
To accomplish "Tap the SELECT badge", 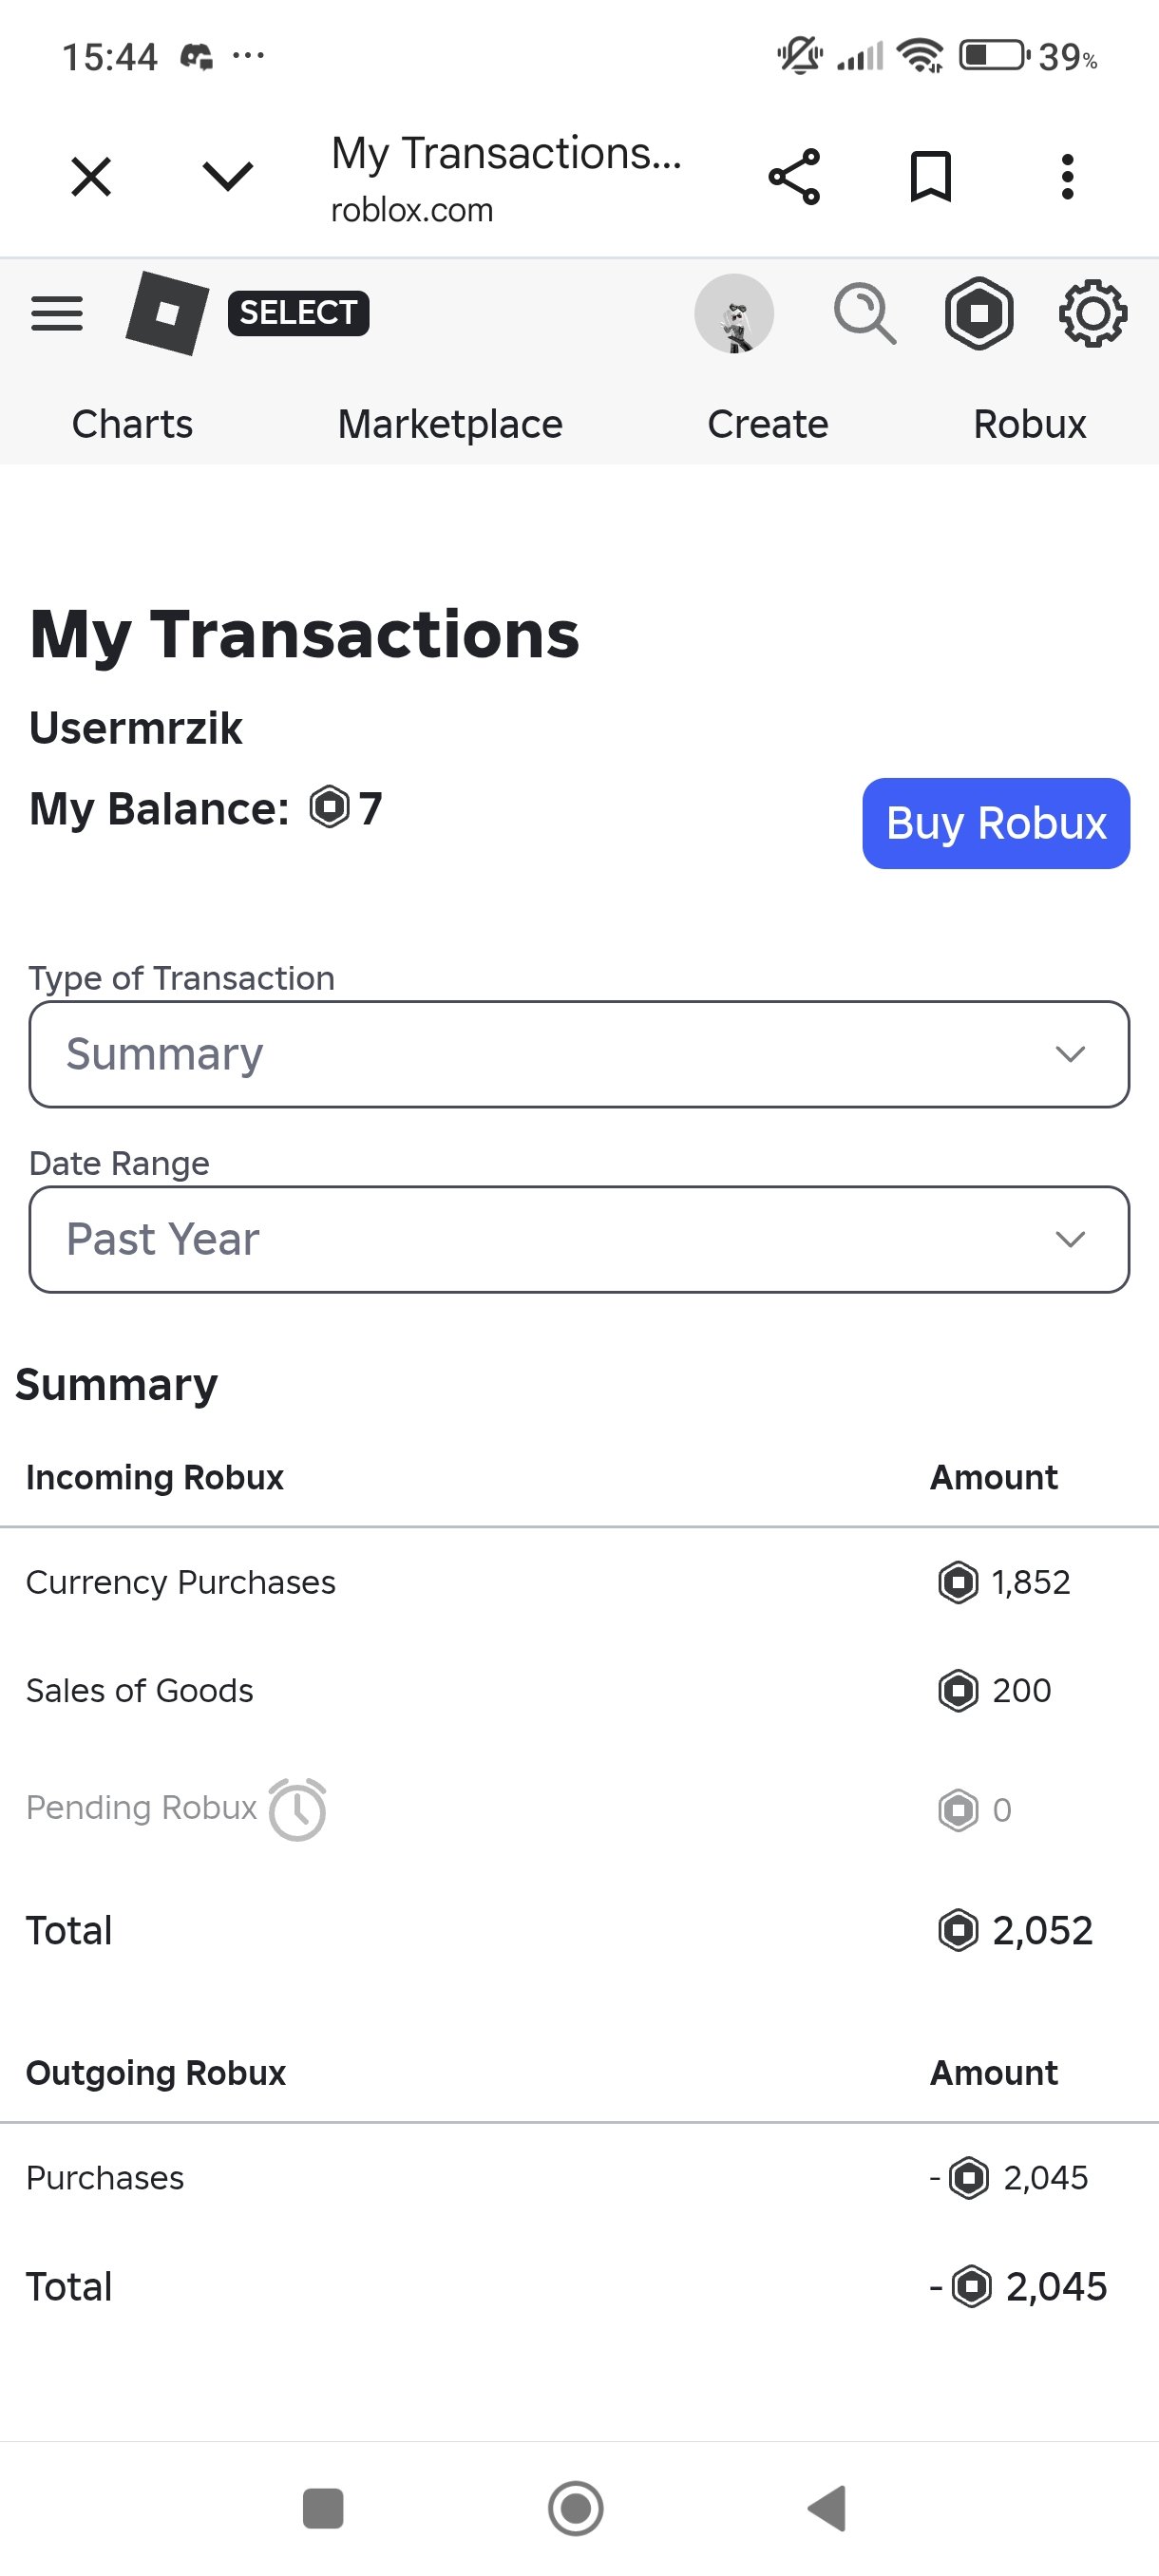I will (x=298, y=313).
